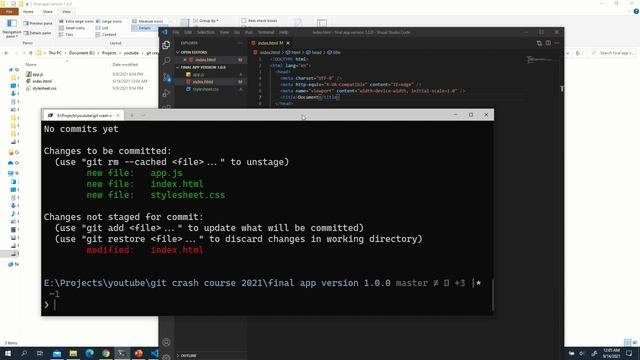
Task: Select the View ribbon tab
Action: click(x=67, y=12)
